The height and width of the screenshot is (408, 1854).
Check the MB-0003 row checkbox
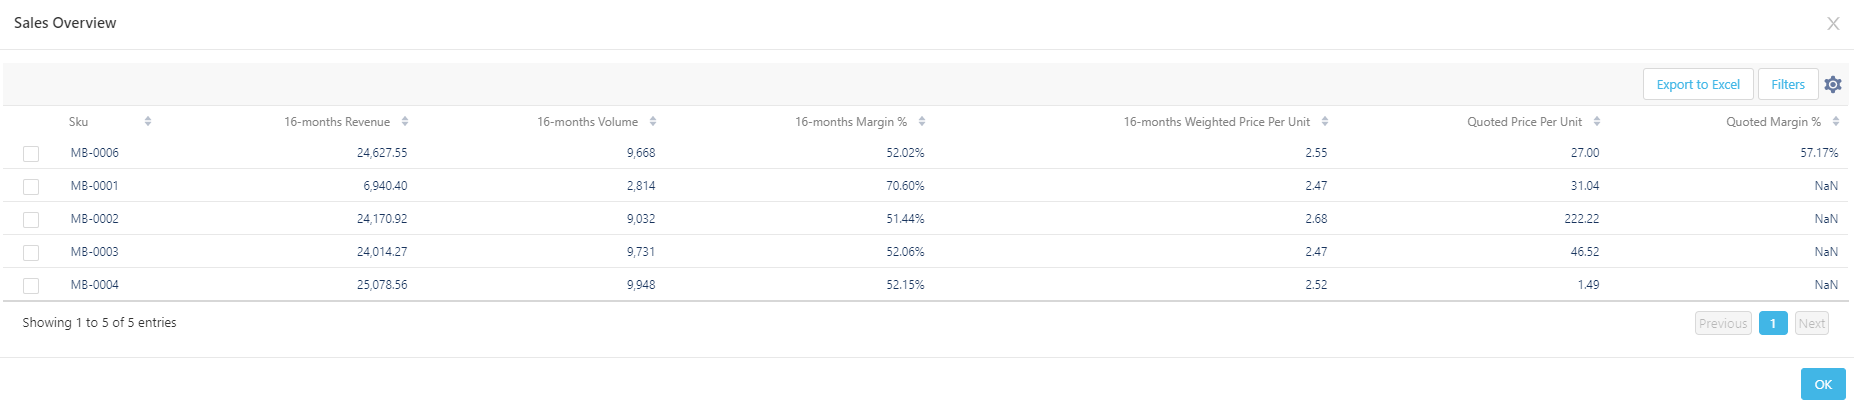[31, 253]
